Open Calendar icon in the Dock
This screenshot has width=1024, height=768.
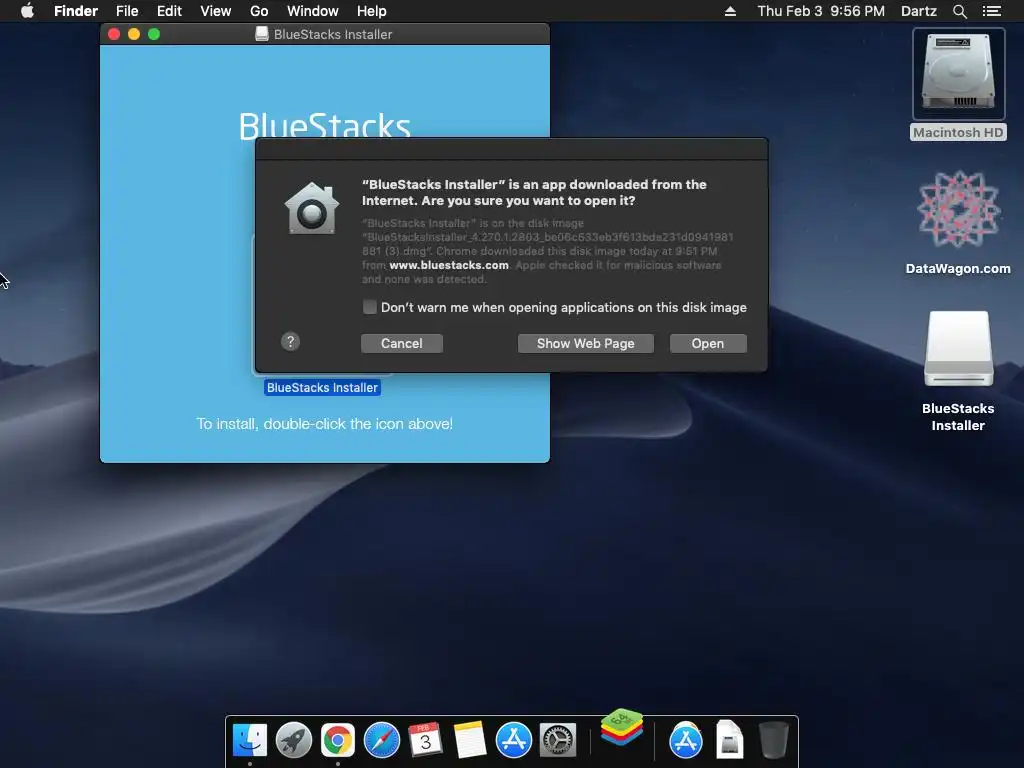pos(425,740)
